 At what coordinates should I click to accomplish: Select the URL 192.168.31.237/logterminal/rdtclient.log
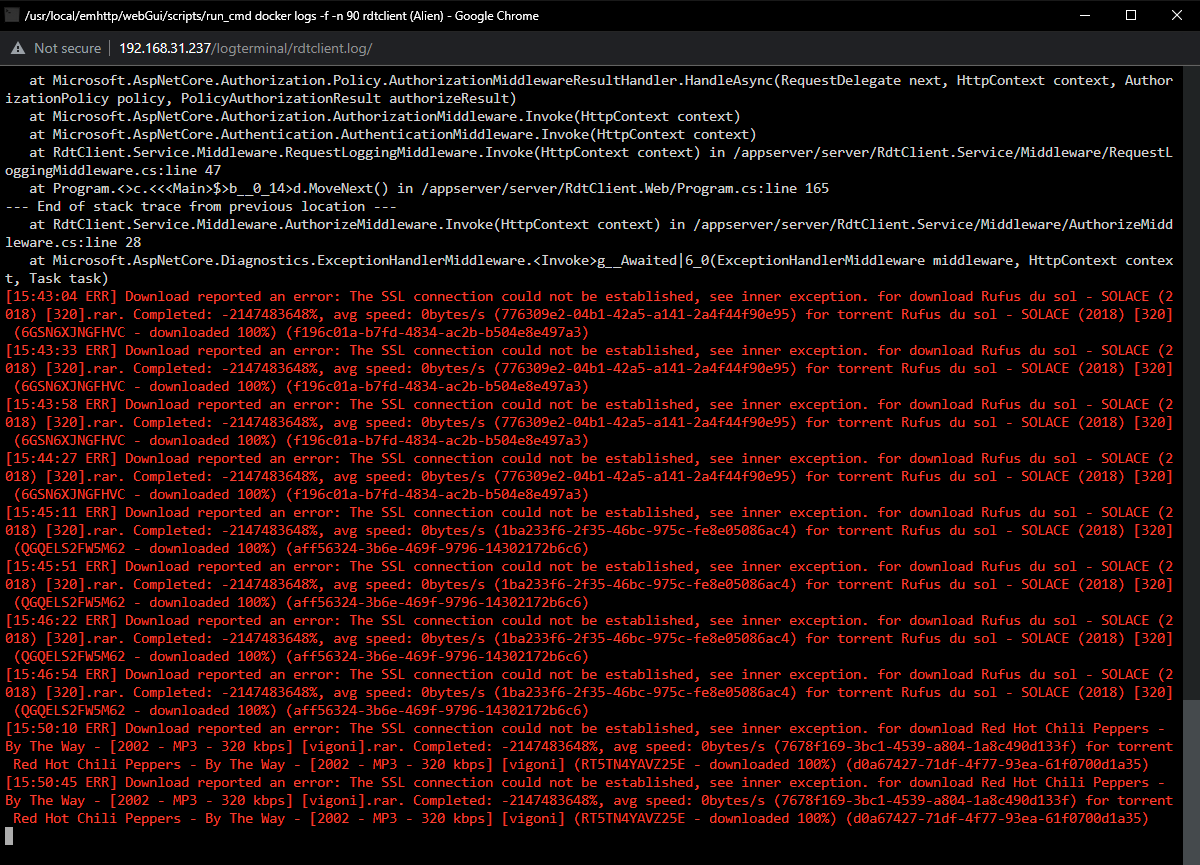coord(245,47)
